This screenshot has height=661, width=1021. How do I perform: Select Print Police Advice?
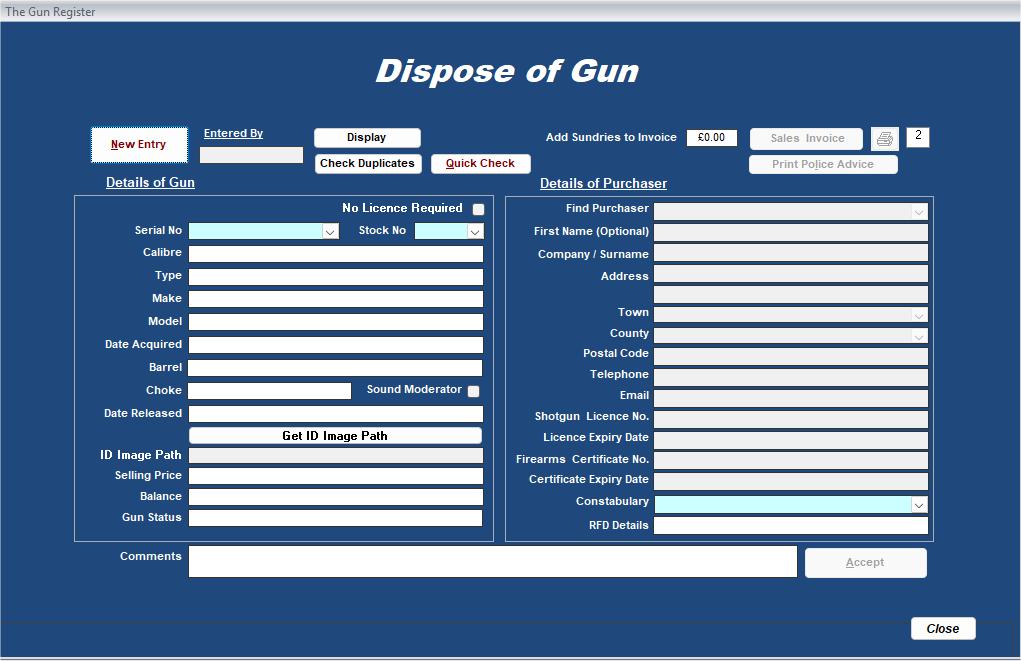(823, 164)
